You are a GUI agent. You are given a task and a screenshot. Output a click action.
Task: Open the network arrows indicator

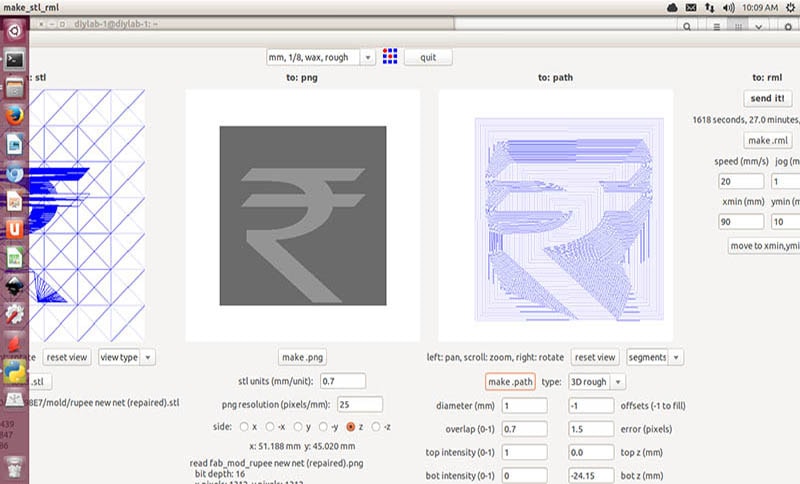pos(710,8)
